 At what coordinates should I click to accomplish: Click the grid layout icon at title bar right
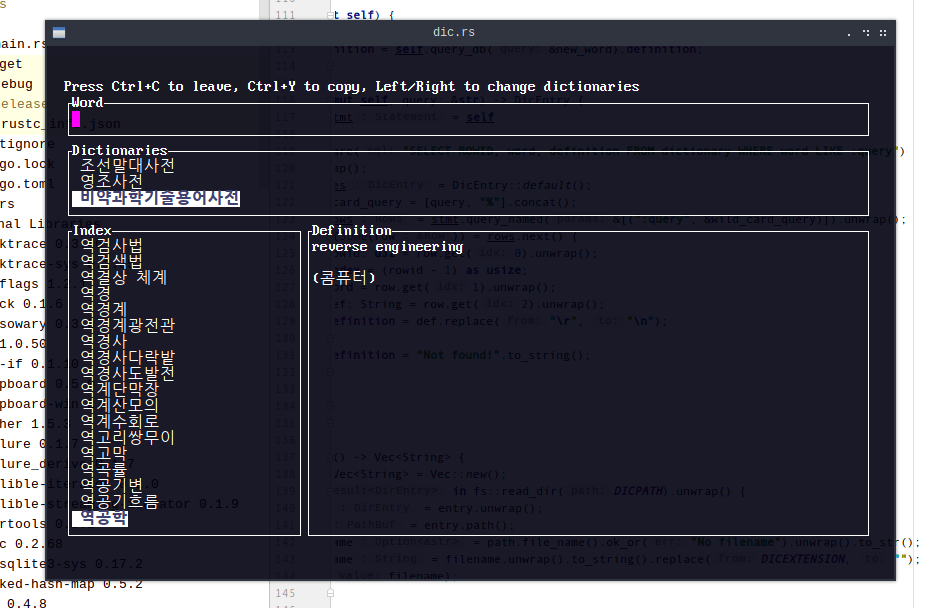[x=883, y=32]
